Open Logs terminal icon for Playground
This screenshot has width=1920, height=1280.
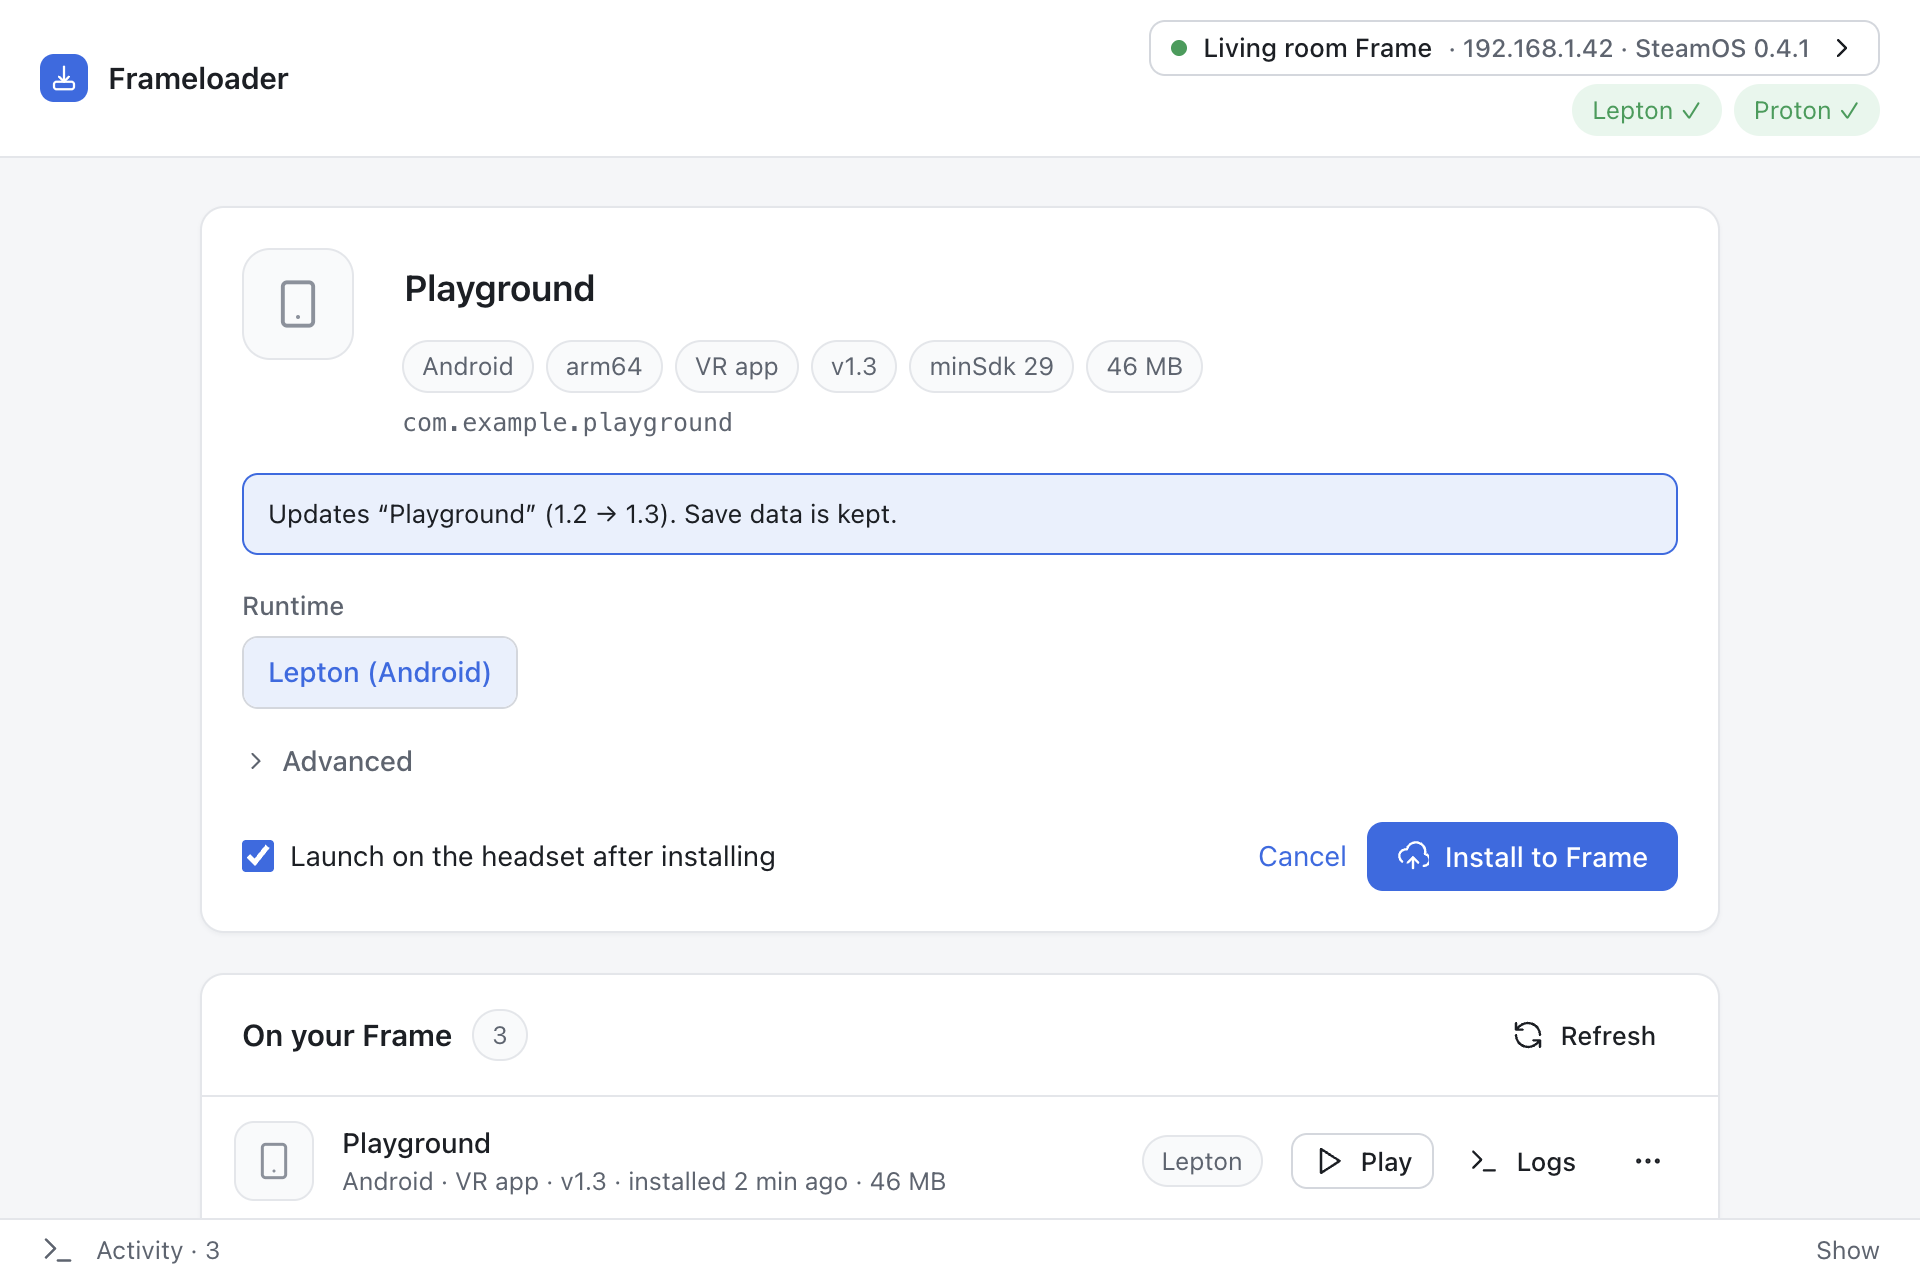[x=1483, y=1161]
